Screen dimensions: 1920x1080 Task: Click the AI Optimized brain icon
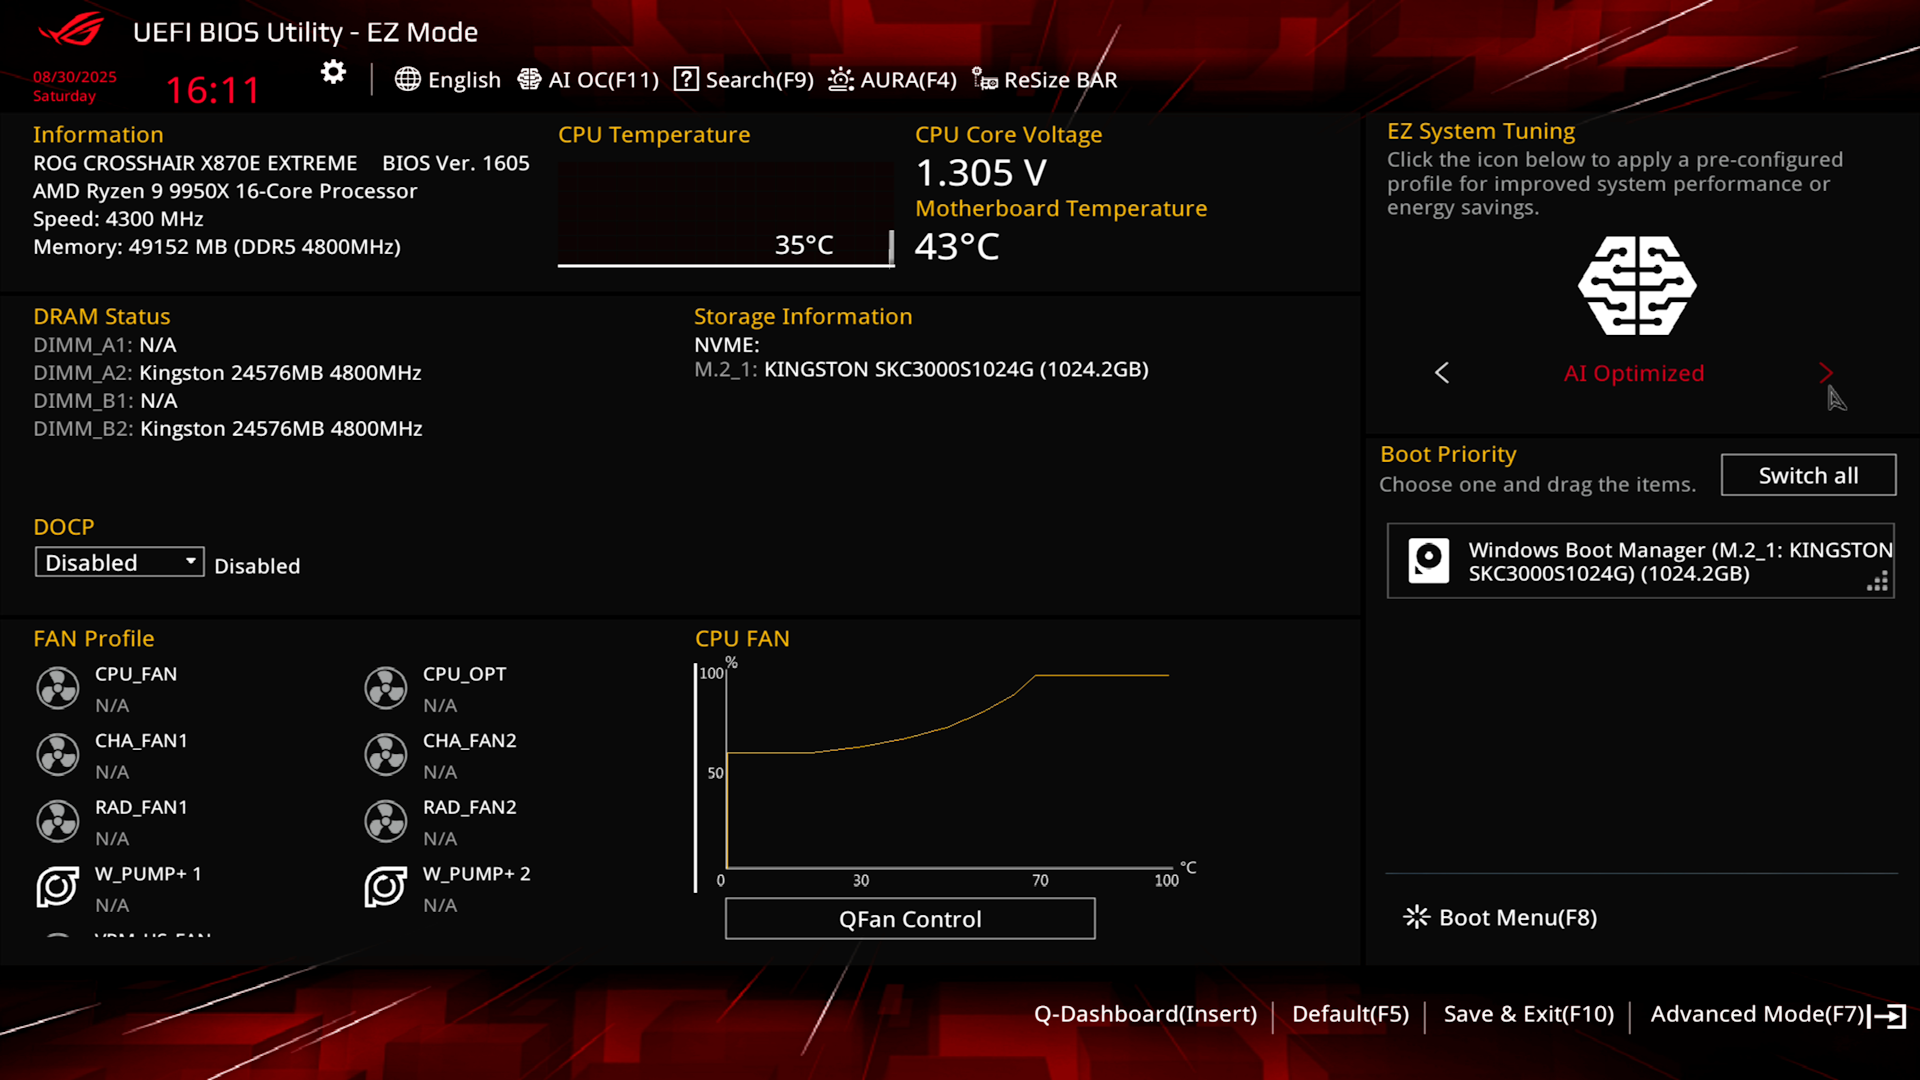[1637, 286]
